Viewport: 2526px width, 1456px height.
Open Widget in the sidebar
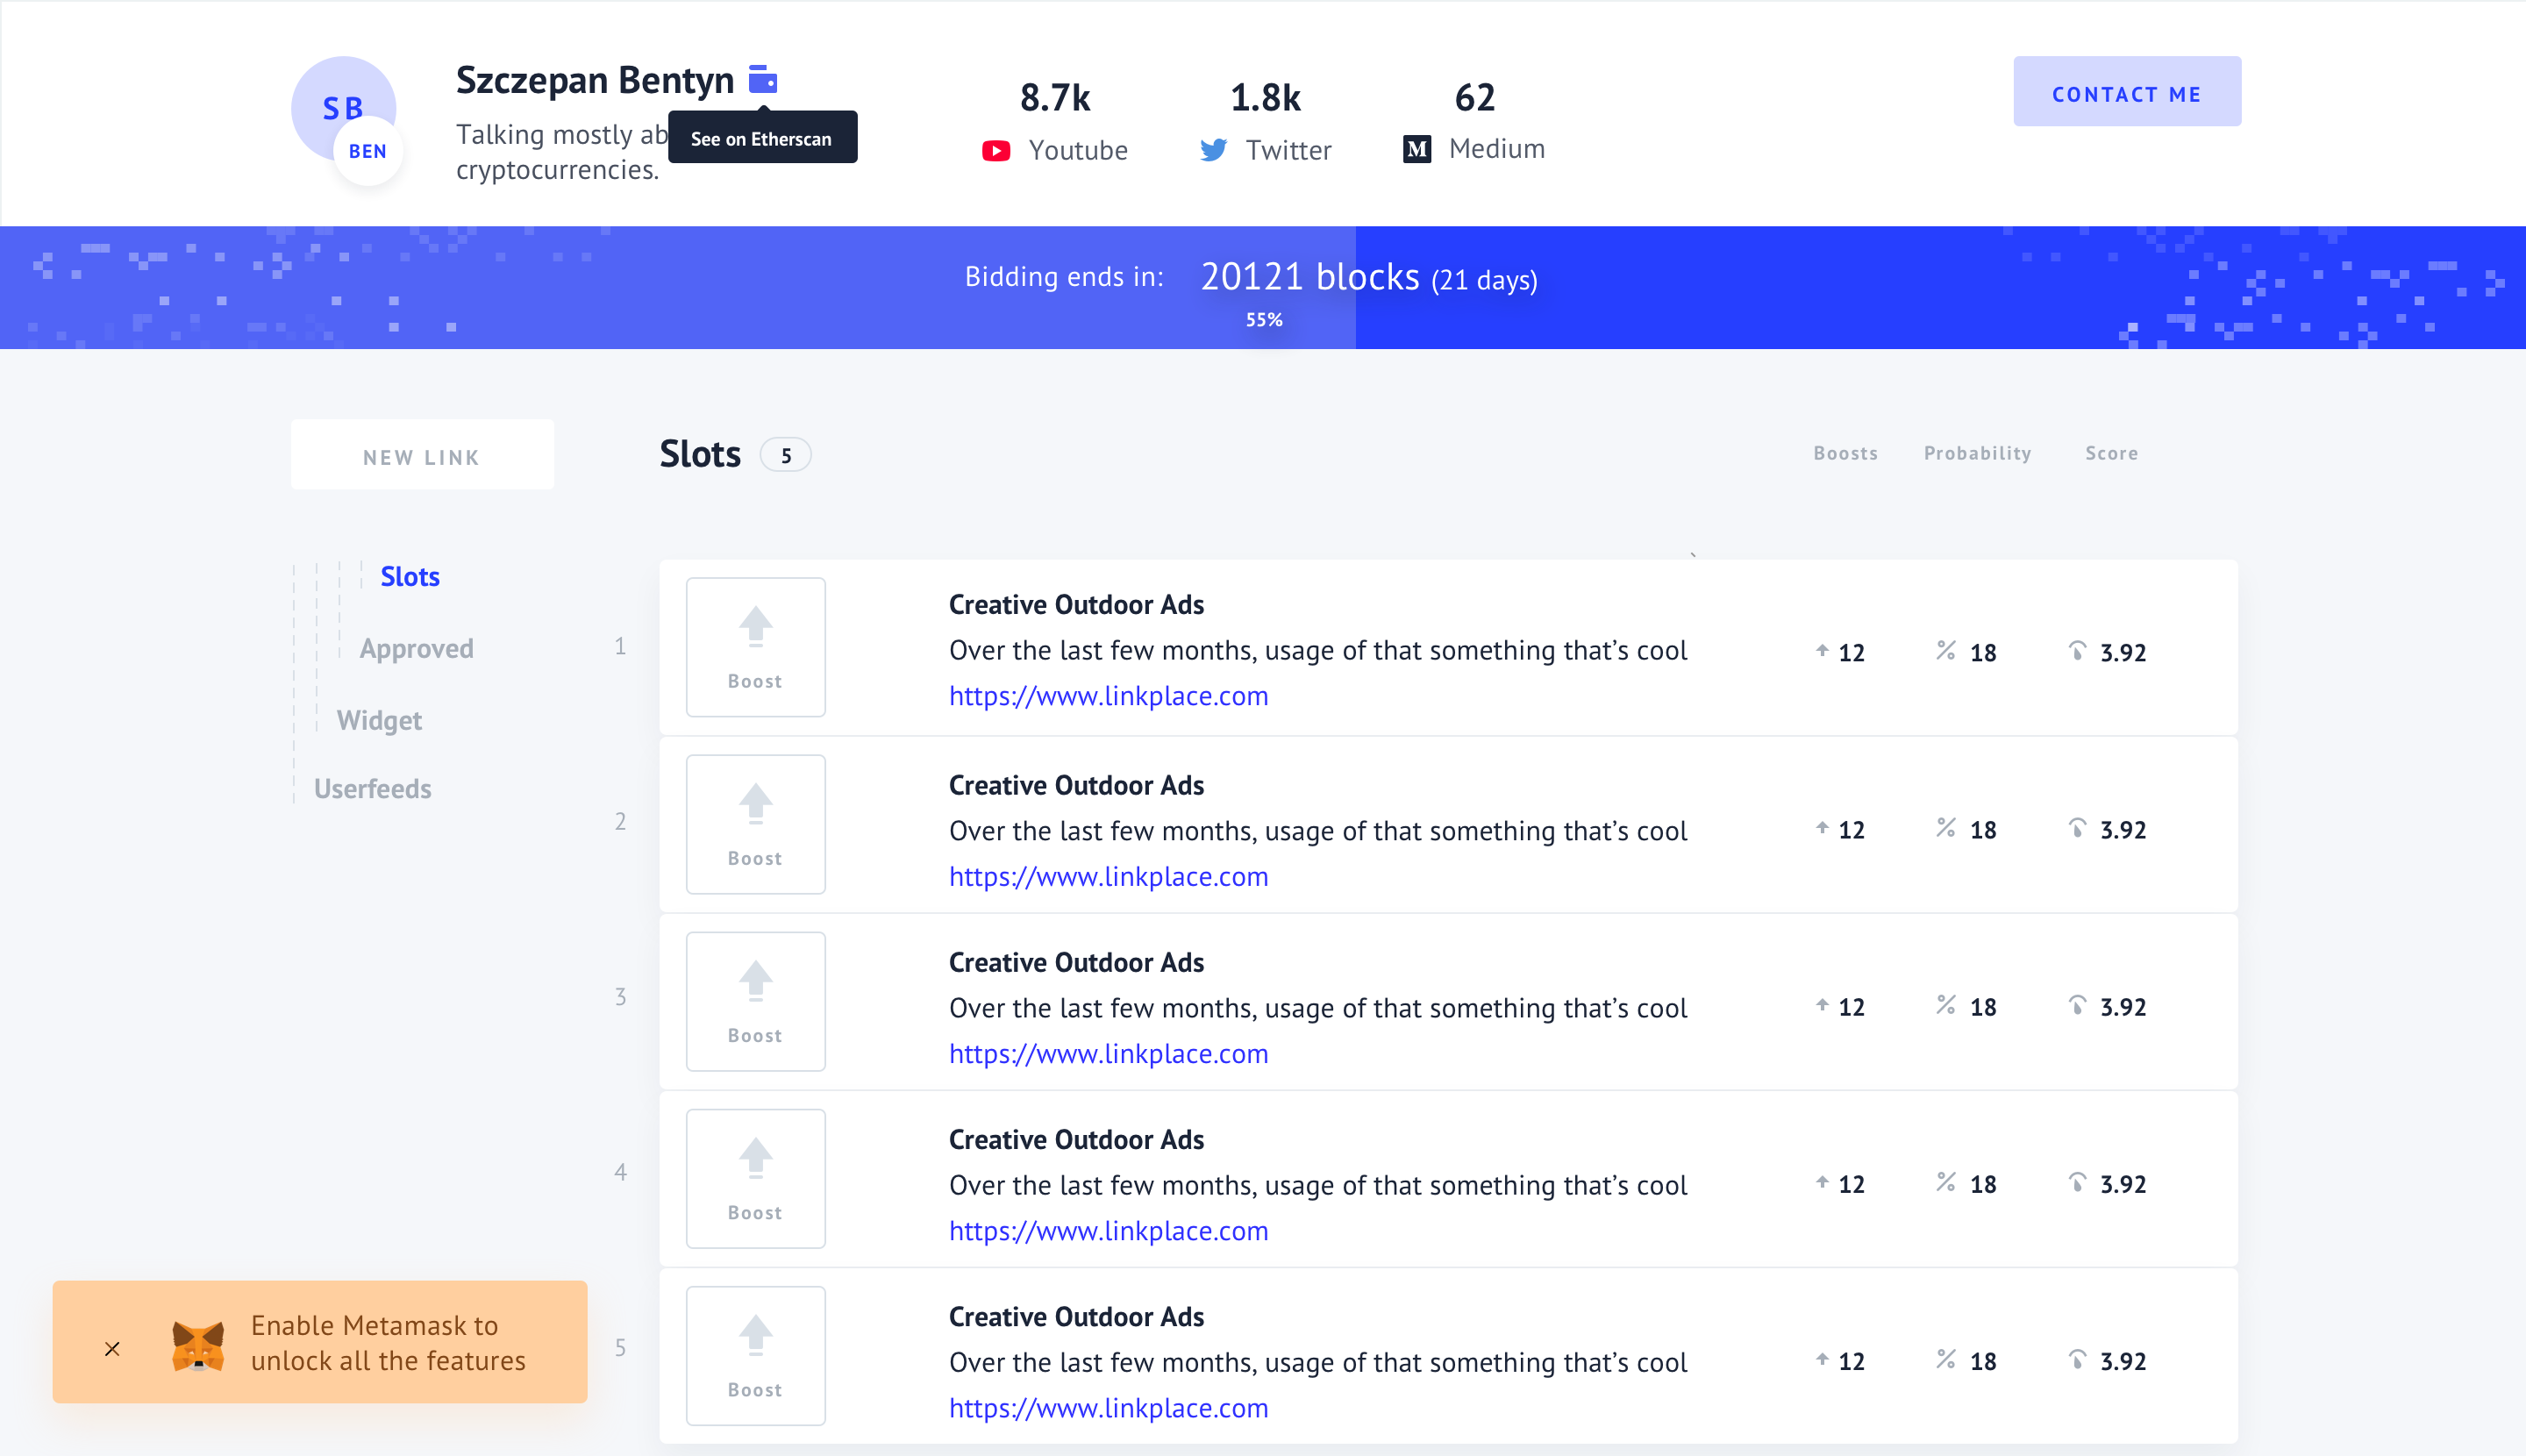tap(379, 721)
